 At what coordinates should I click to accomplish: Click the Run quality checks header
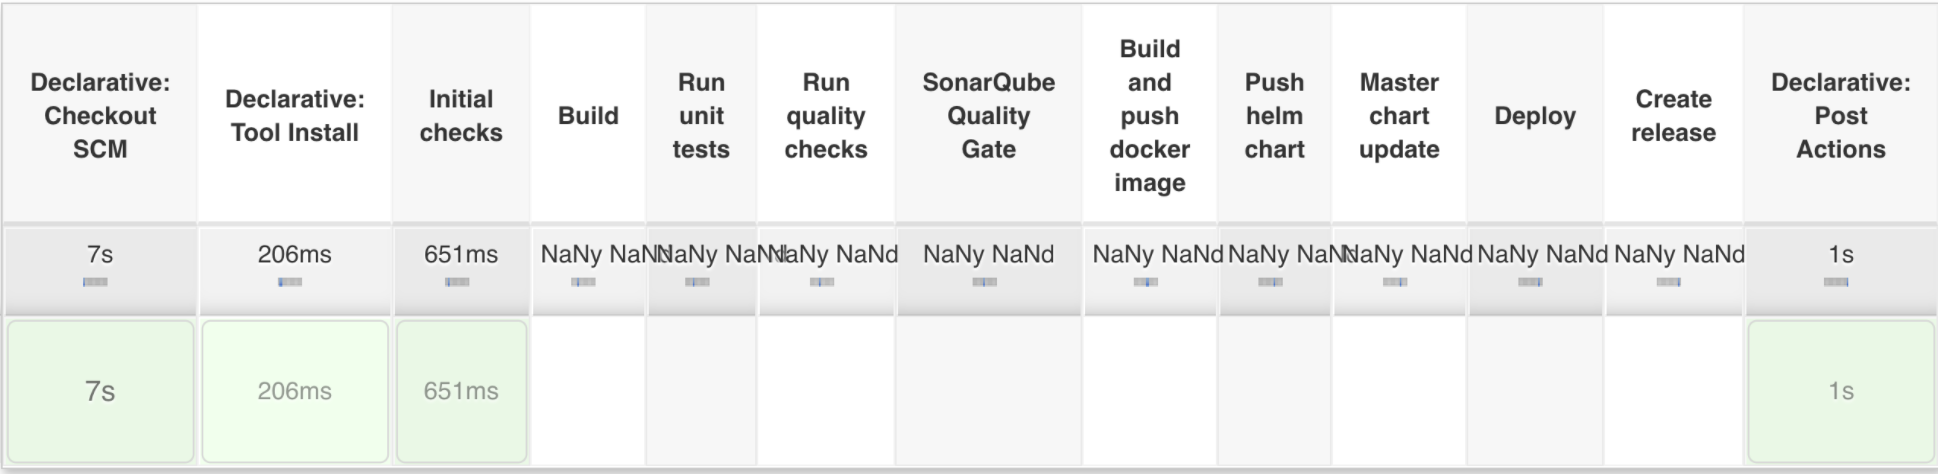(826, 116)
